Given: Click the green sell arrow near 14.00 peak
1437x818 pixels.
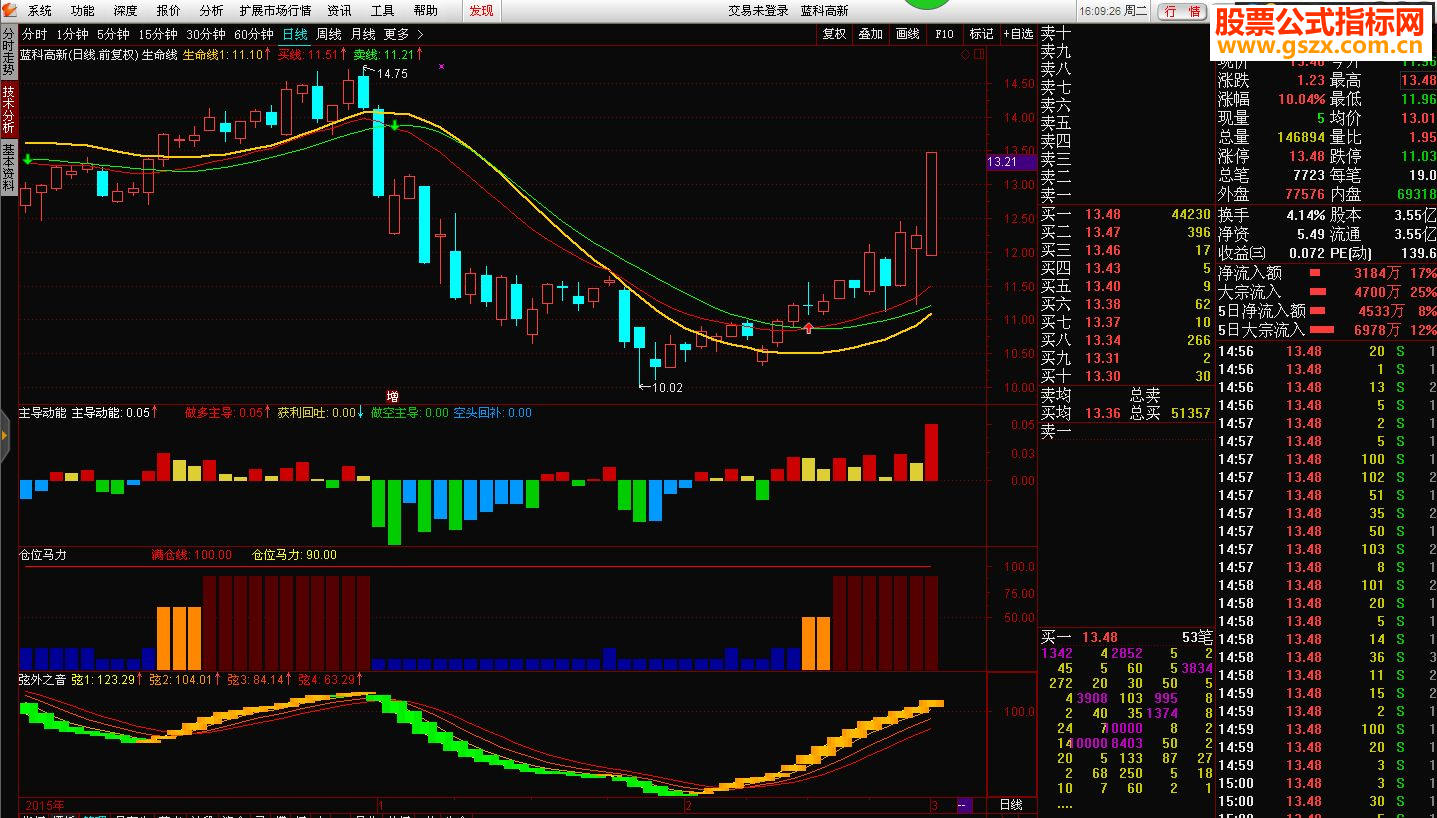Looking at the screenshot, I should click(395, 125).
